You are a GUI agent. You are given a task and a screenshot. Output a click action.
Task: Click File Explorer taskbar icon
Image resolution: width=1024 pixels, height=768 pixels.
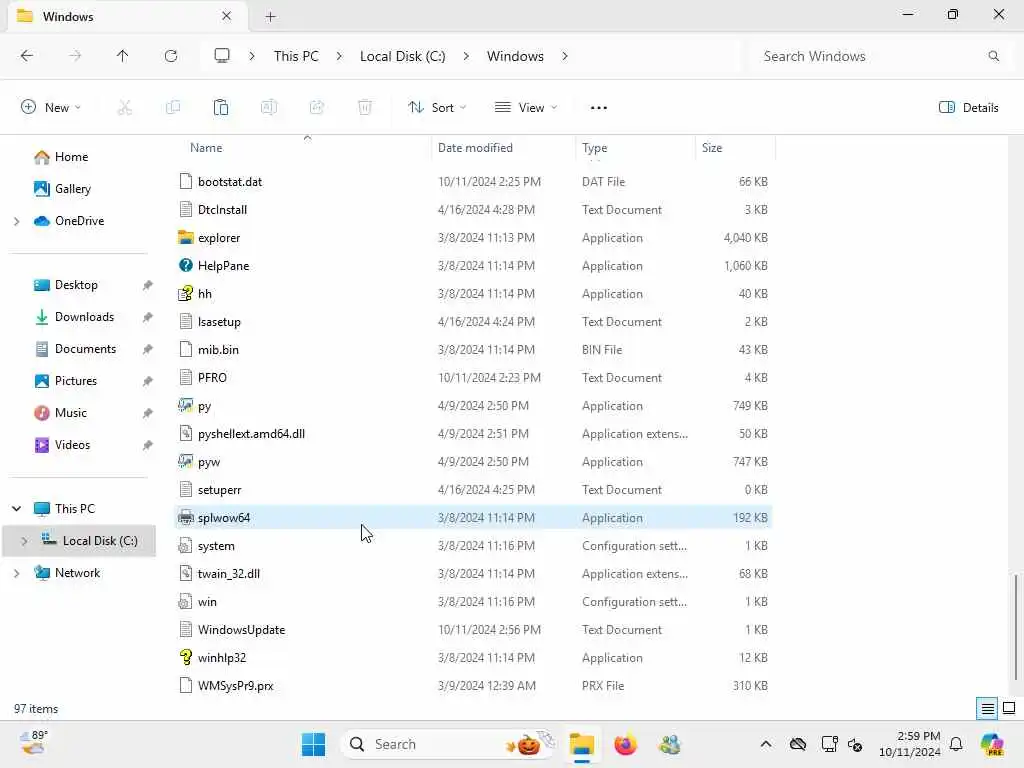[x=581, y=744]
